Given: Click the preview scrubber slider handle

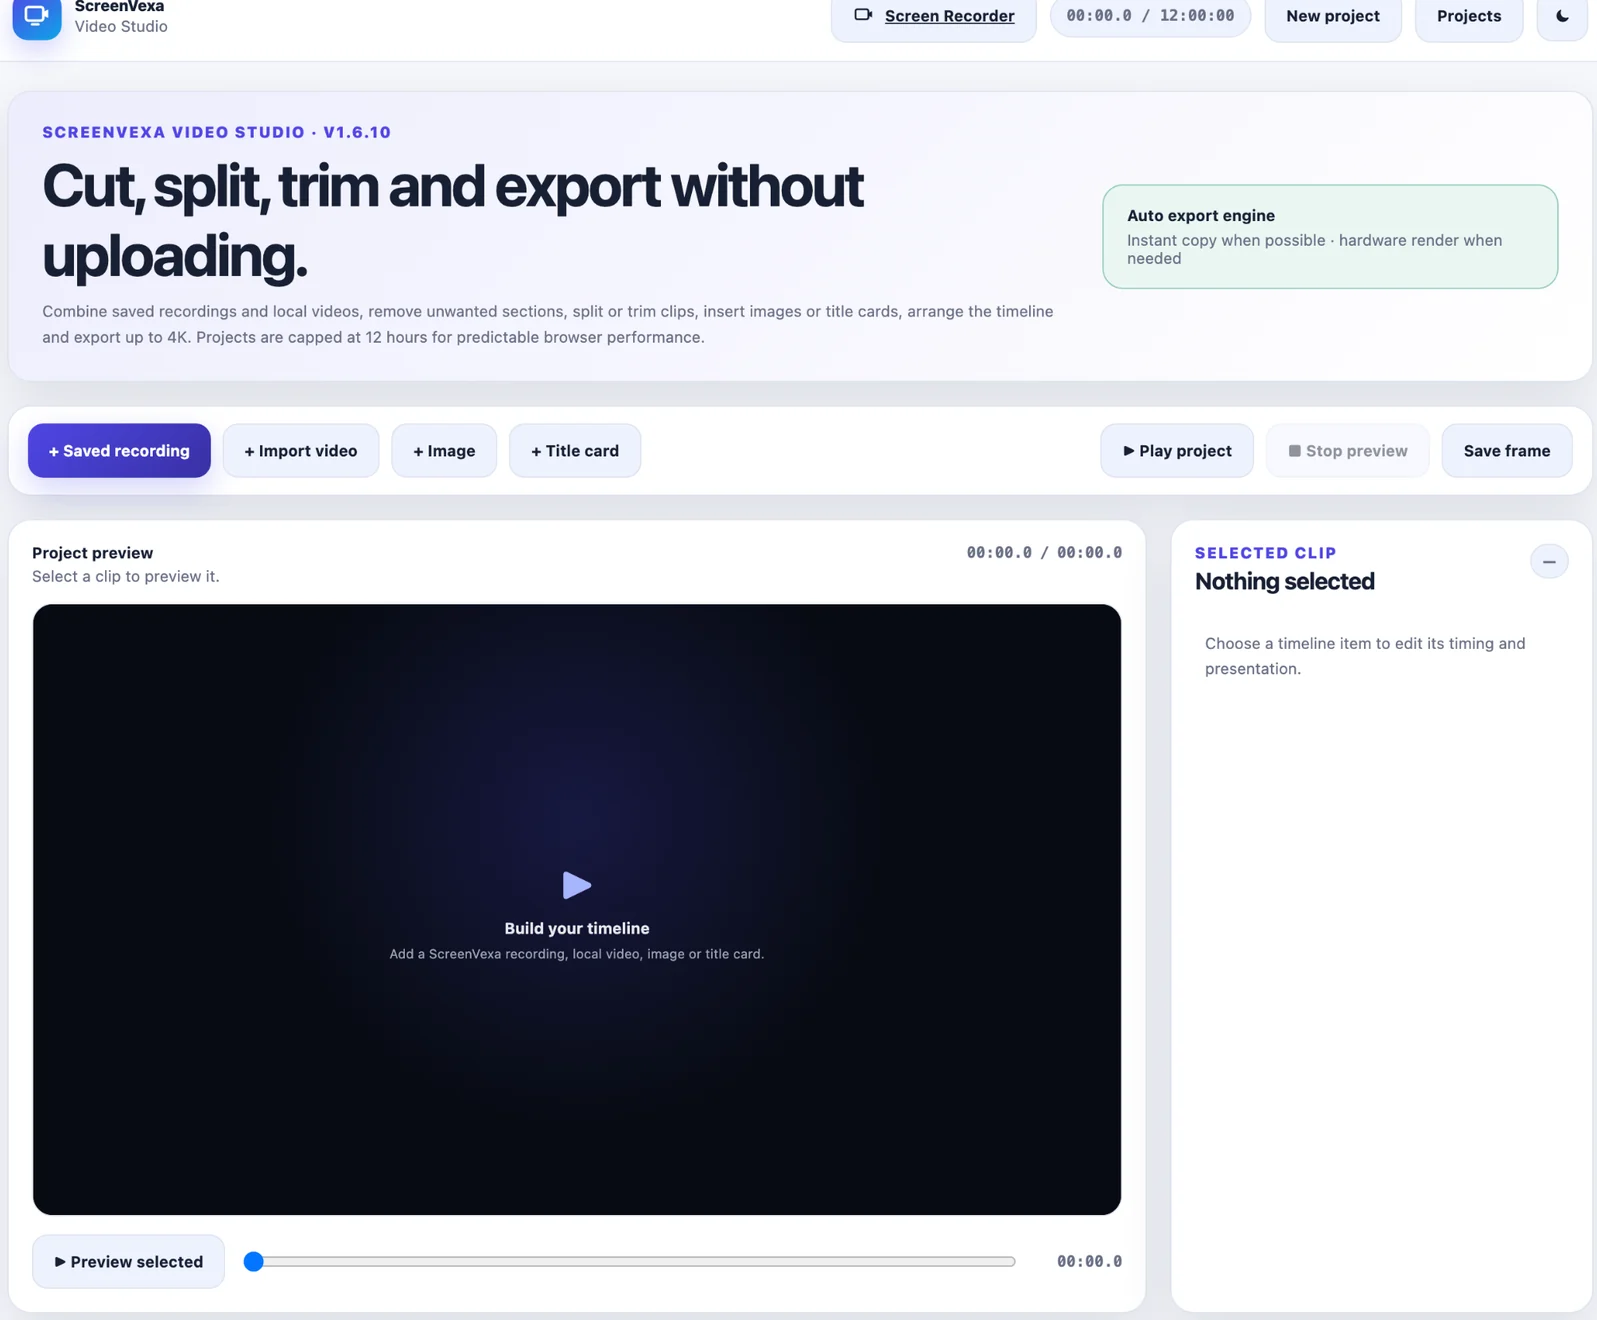Looking at the screenshot, I should point(254,1262).
